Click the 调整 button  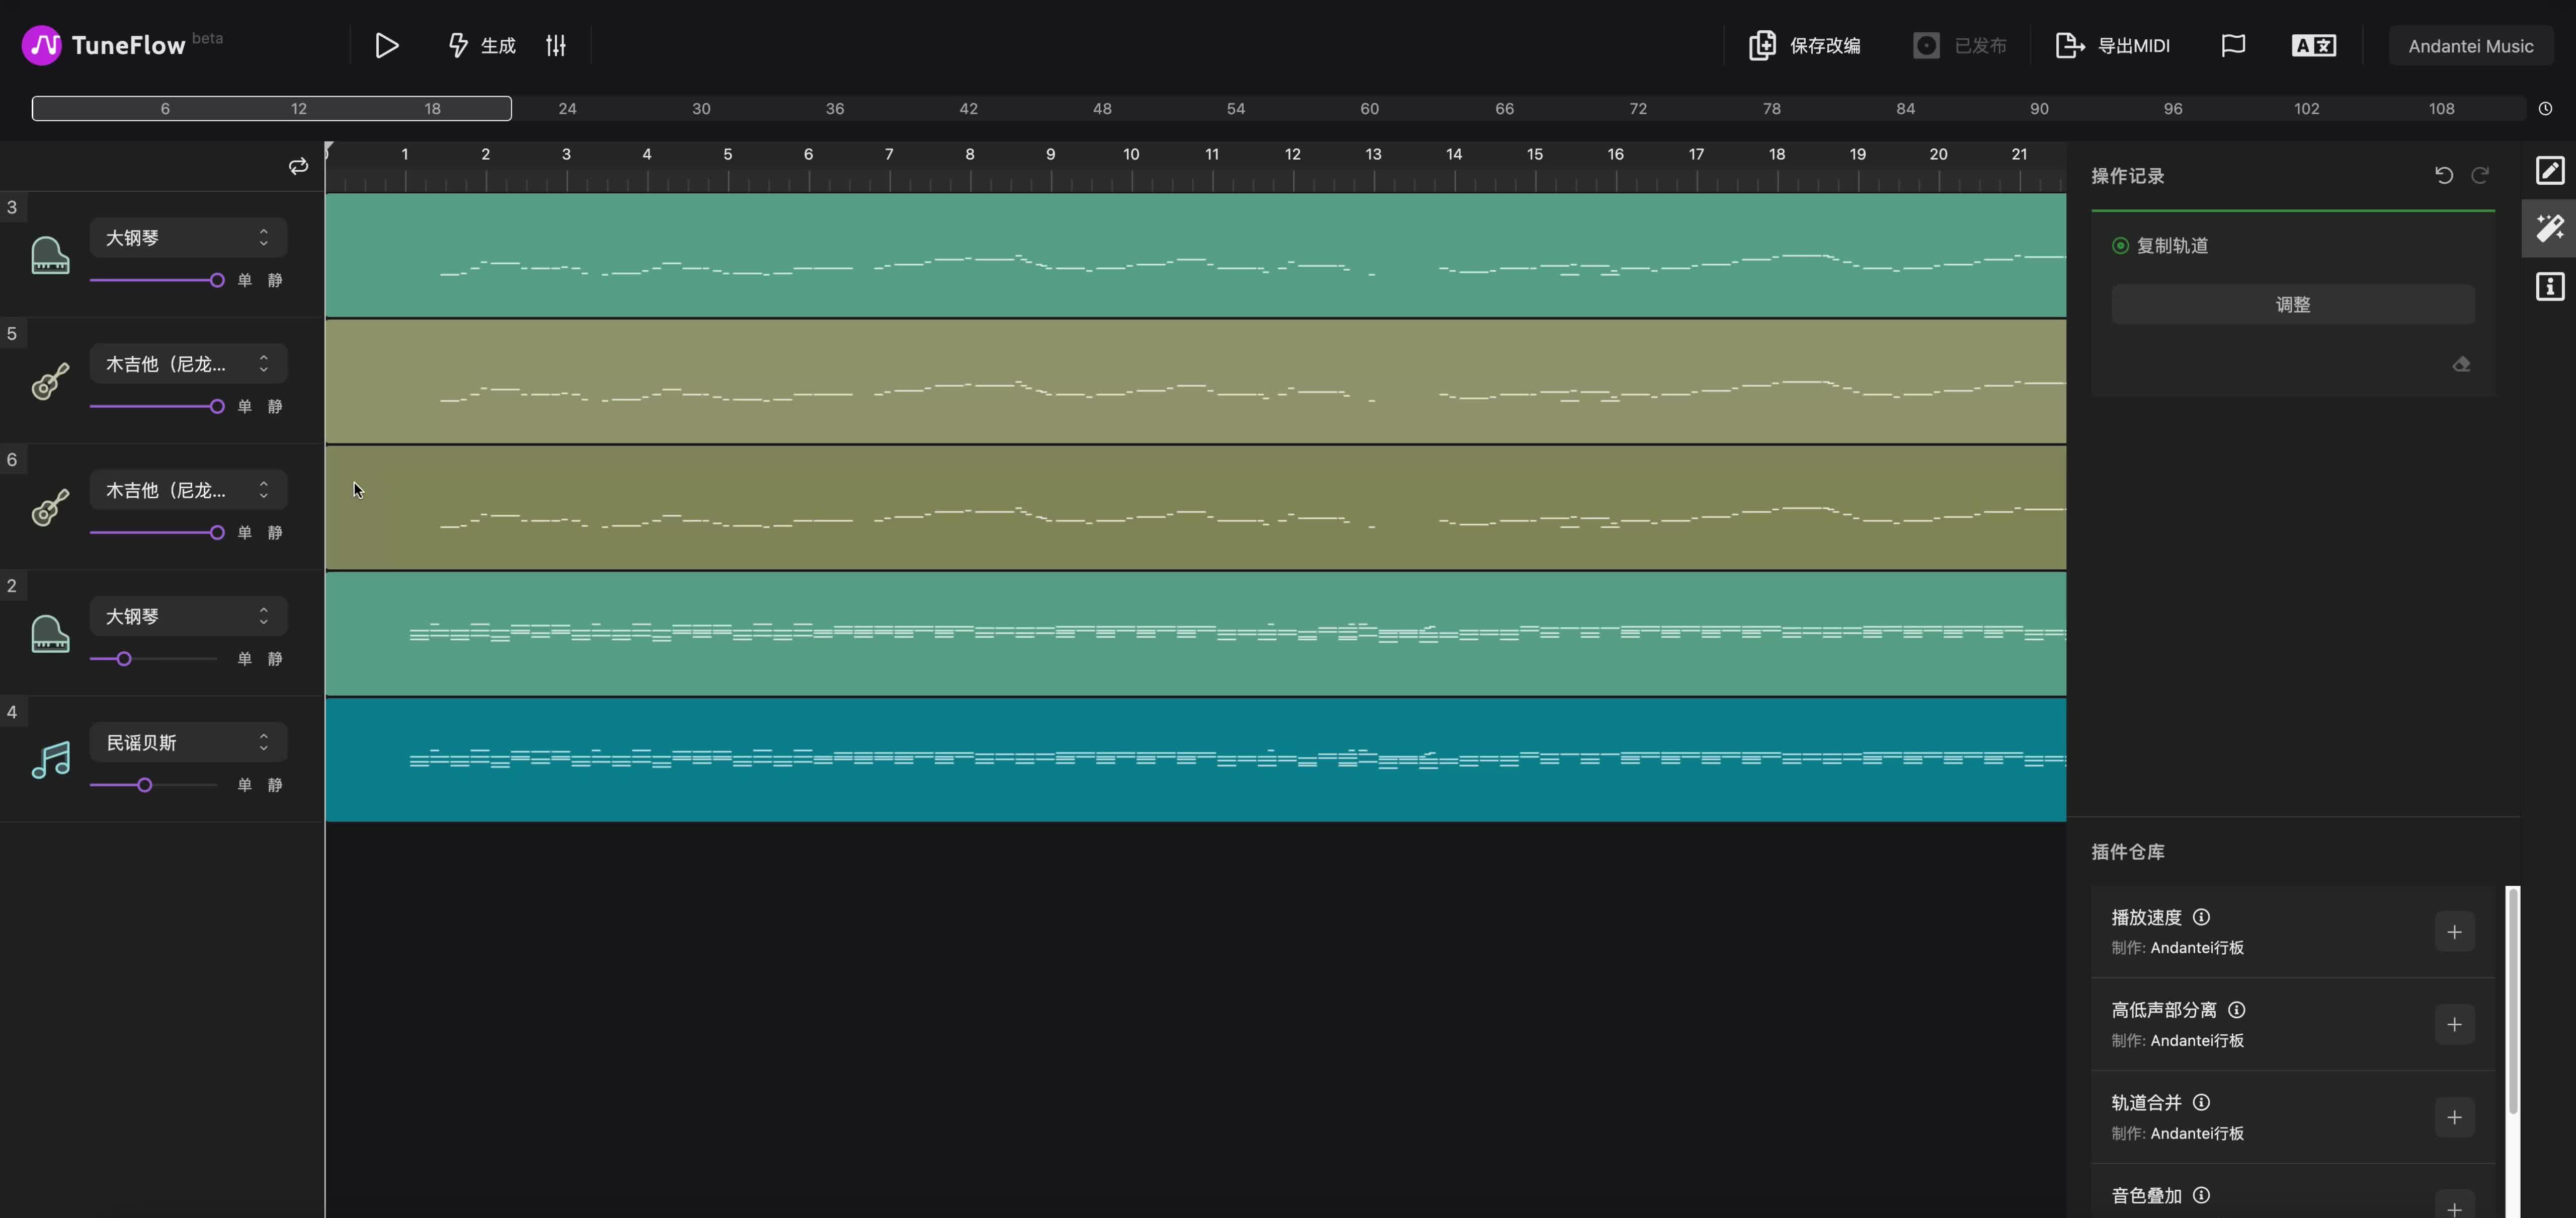tap(2292, 304)
